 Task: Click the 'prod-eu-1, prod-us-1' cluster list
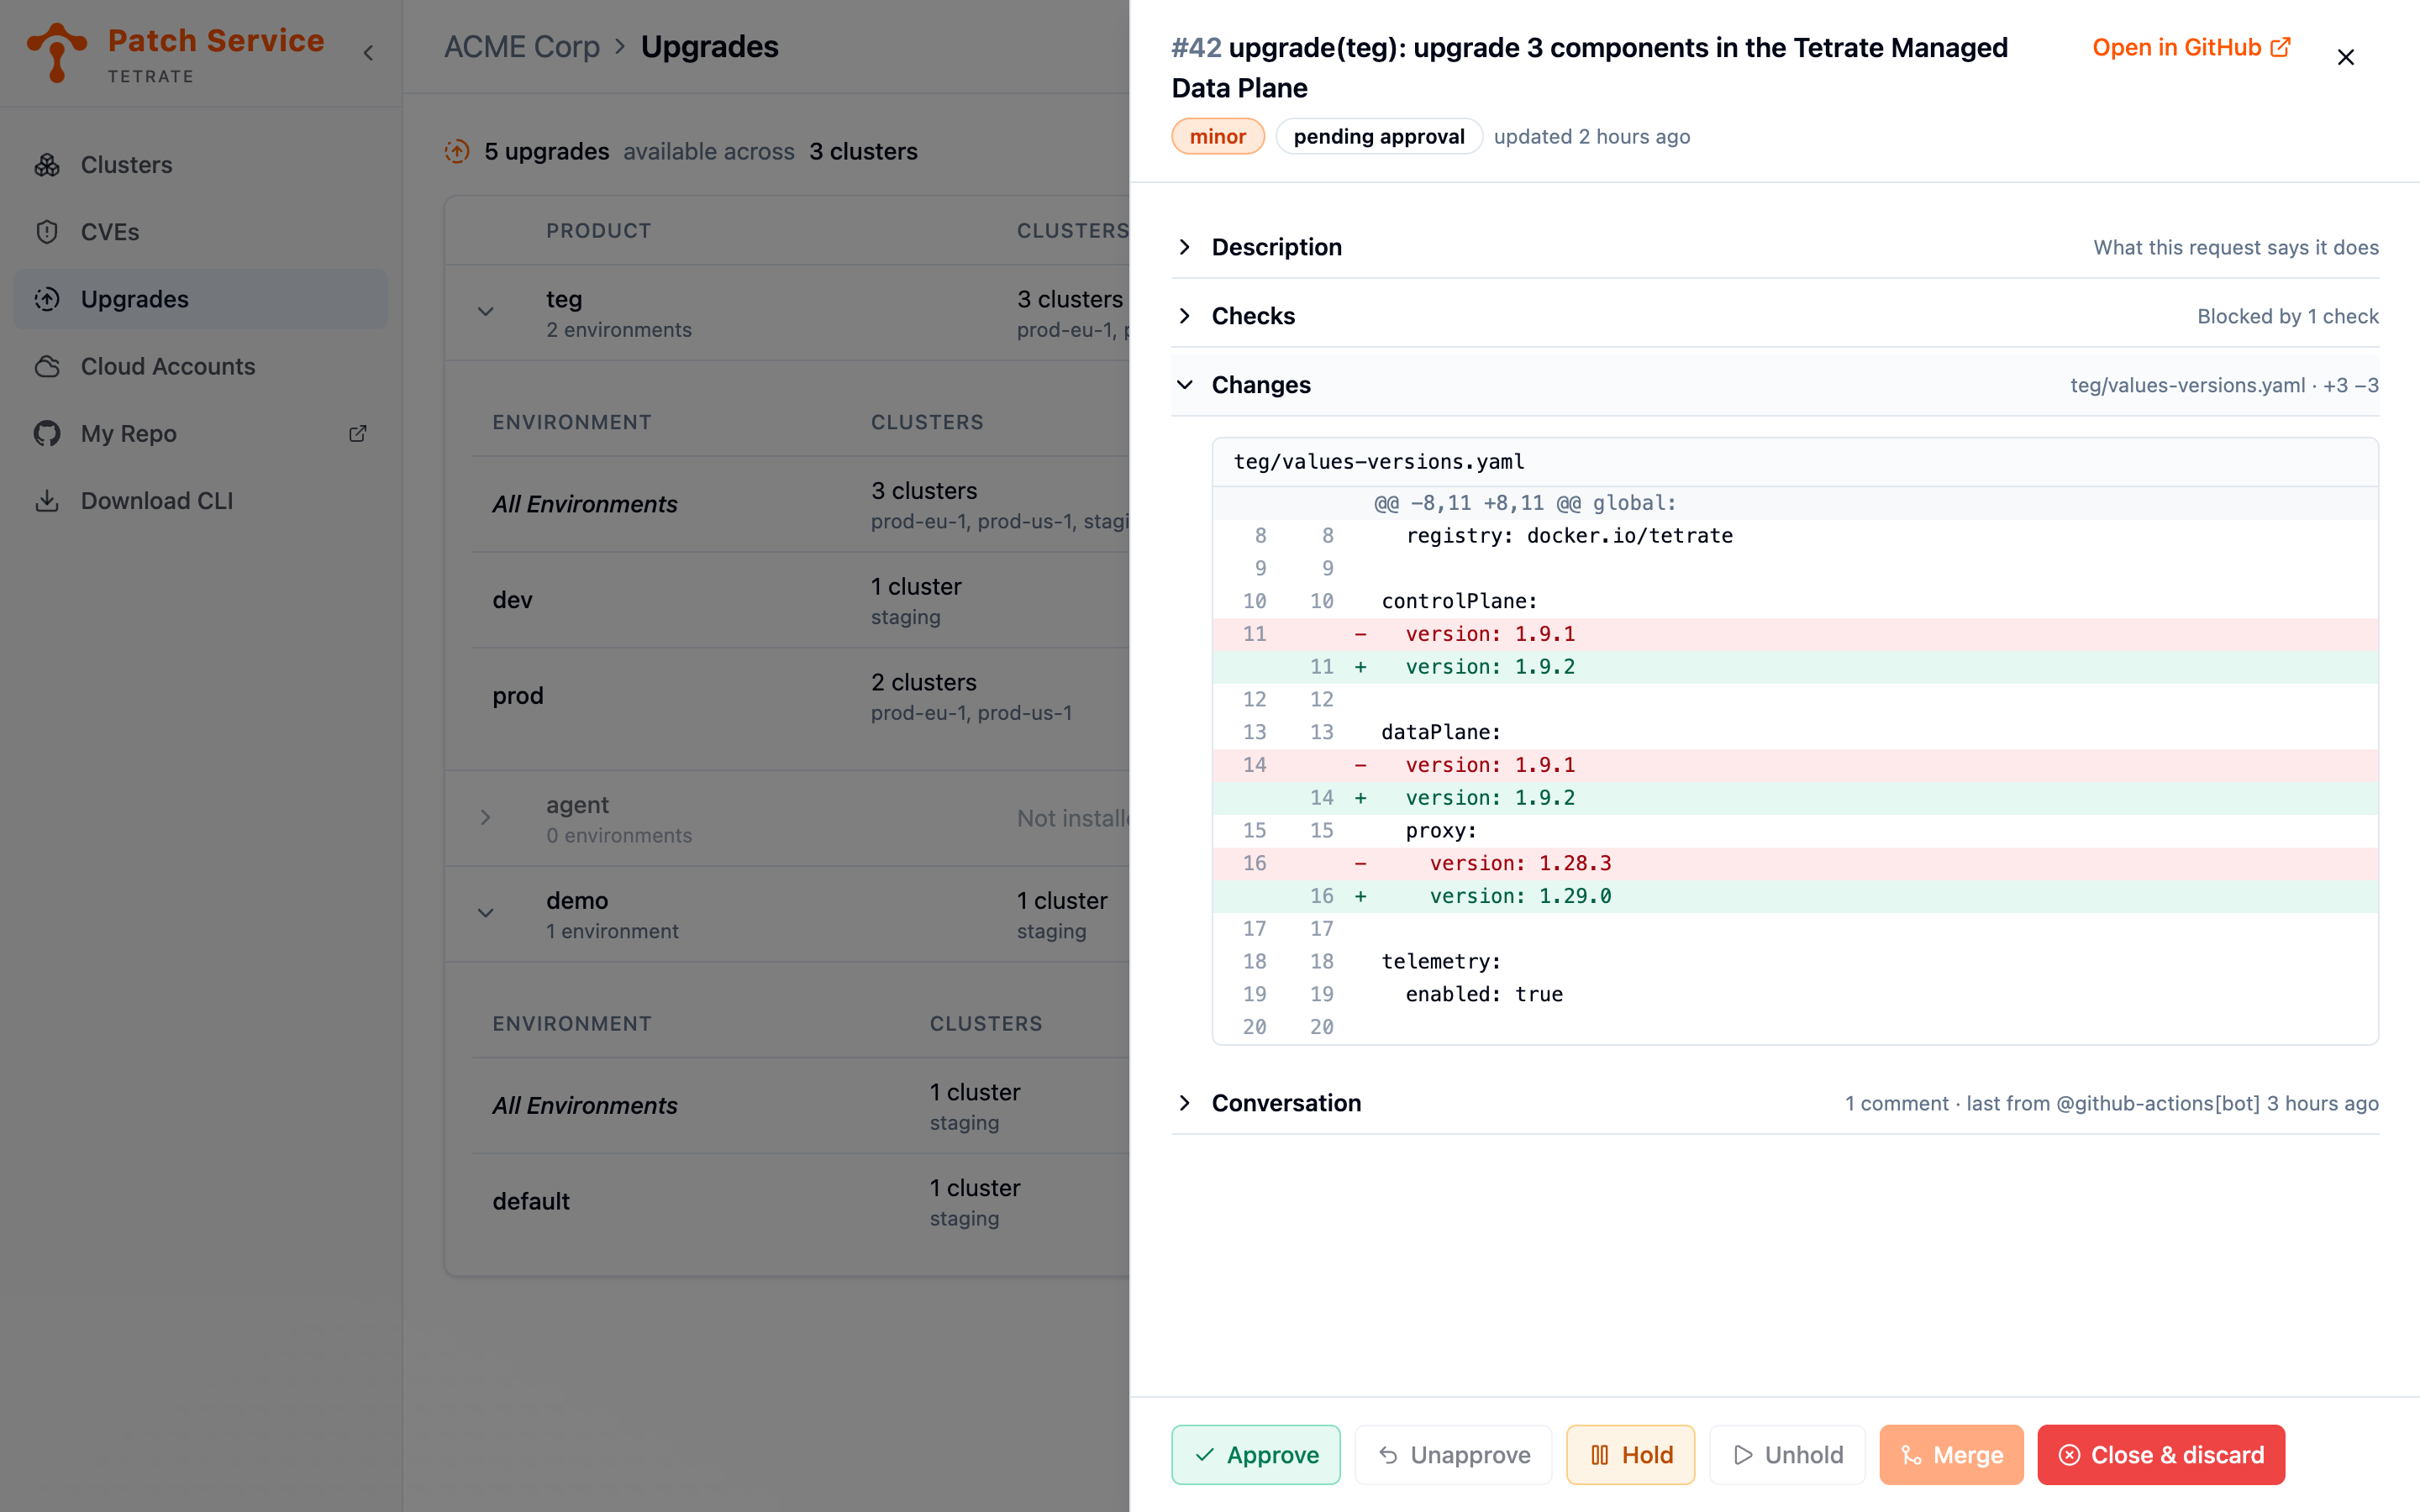tap(971, 713)
